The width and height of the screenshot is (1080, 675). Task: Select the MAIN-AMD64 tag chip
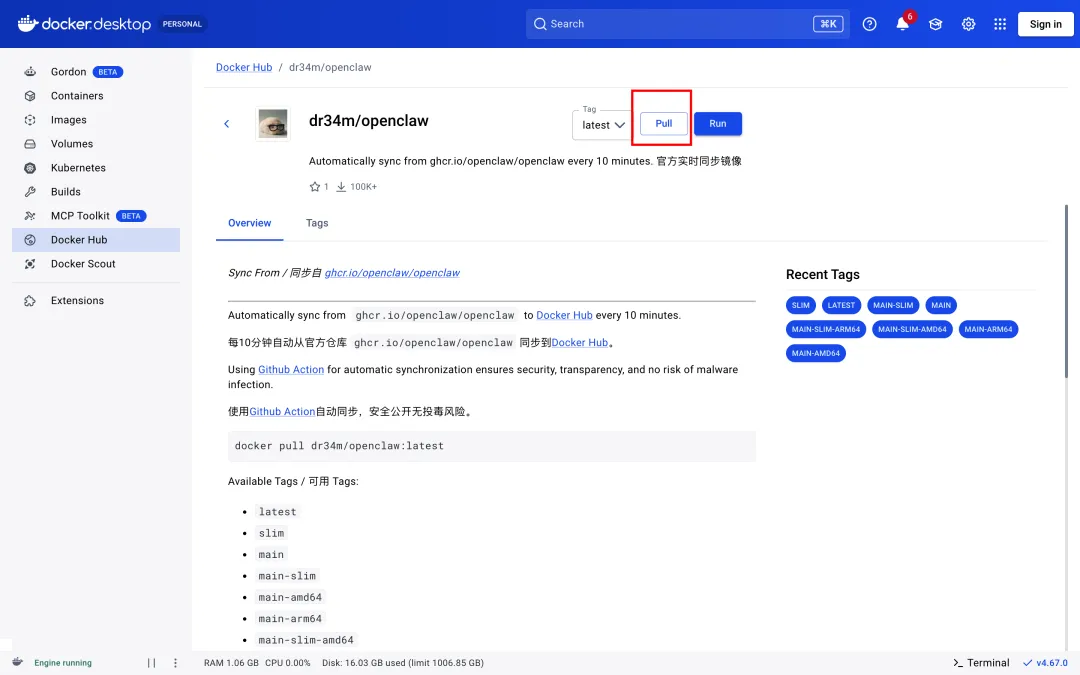(816, 353)
